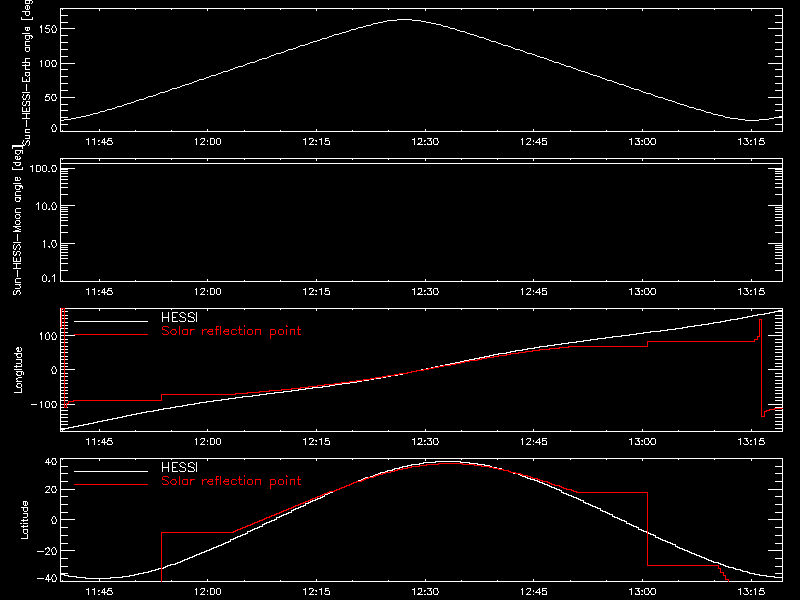Tap the 11:45 time label under Latitude plot
This screenshot has height=600, width=800.
click(x=99, y=591)
